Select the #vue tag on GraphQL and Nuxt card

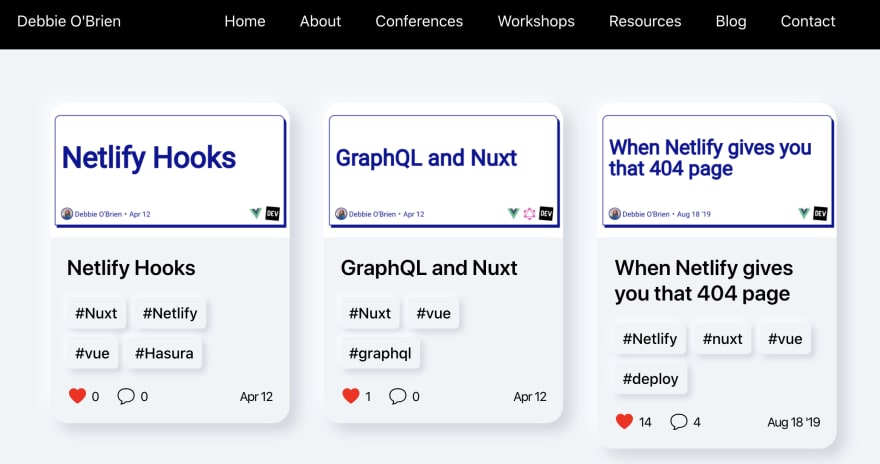point(433,313)
